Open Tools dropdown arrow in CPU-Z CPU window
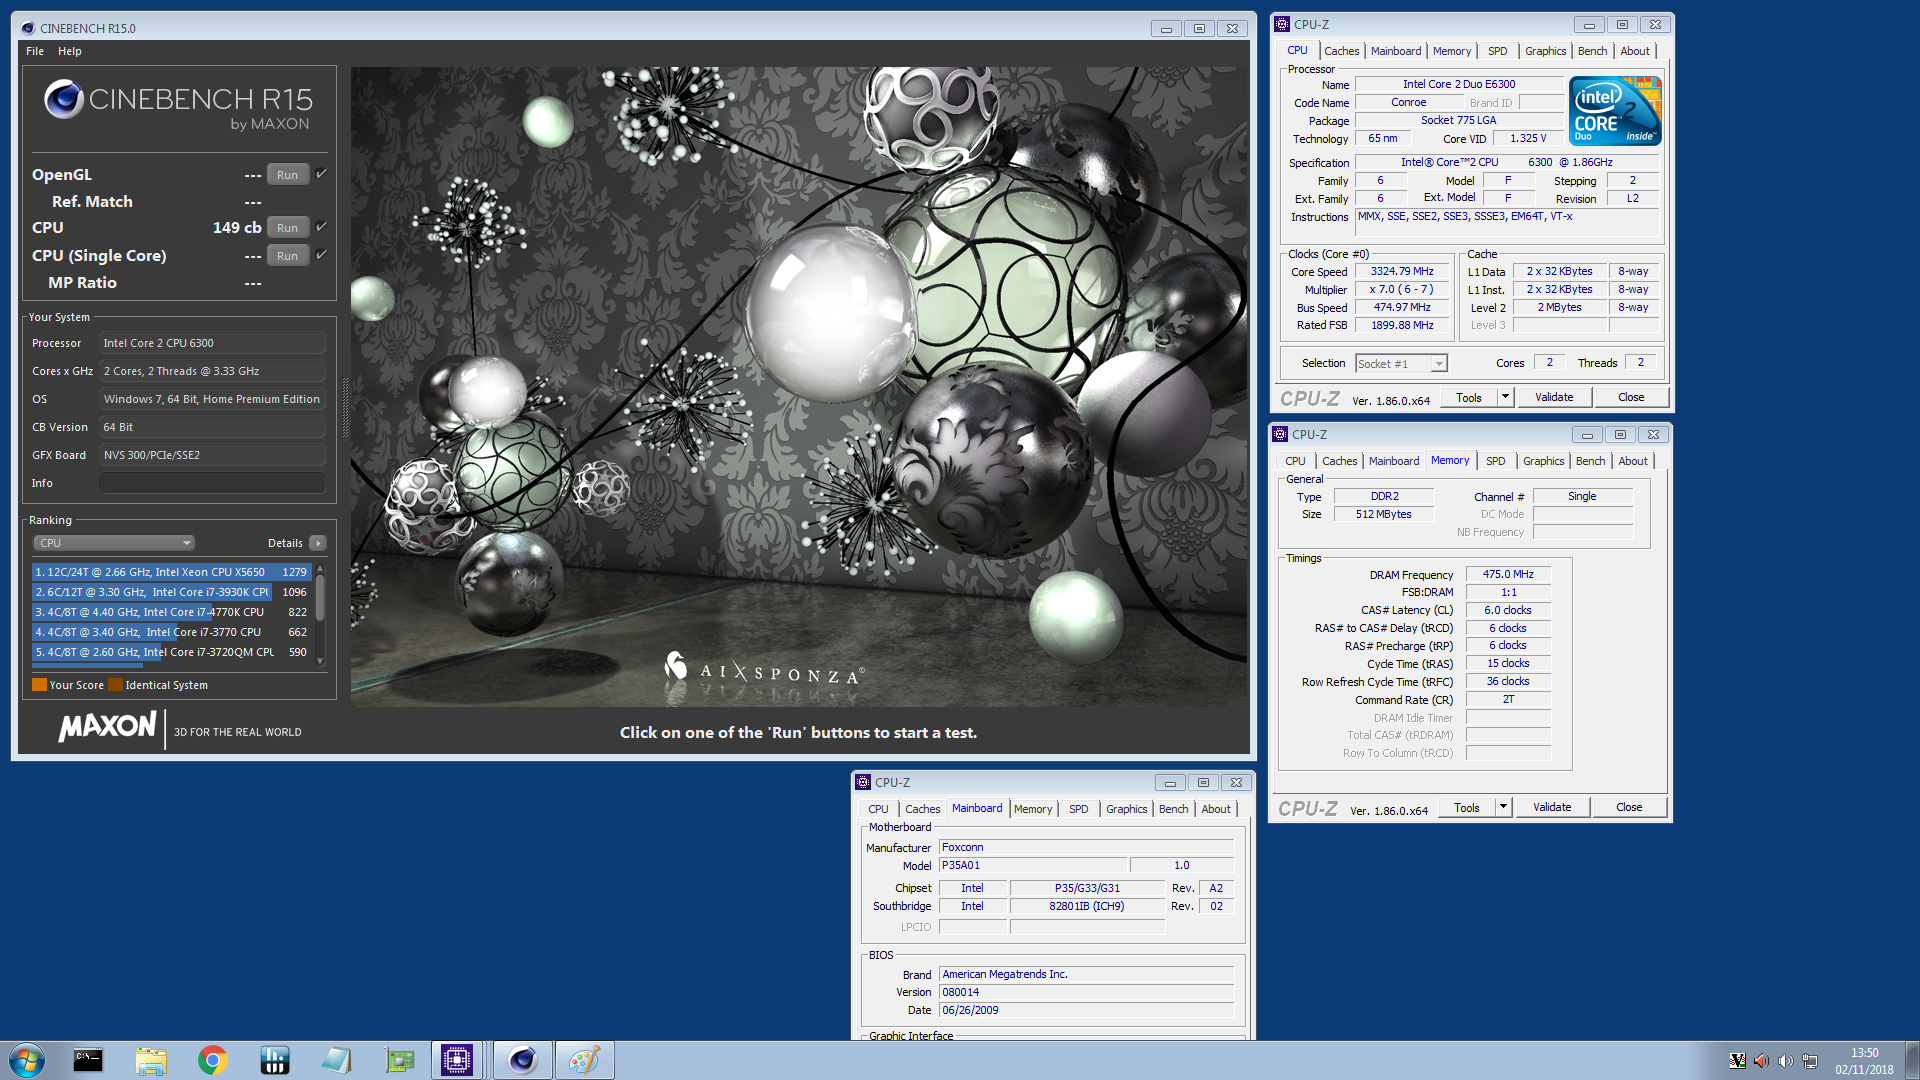 pyautogui.click(x=1505, y=397)
